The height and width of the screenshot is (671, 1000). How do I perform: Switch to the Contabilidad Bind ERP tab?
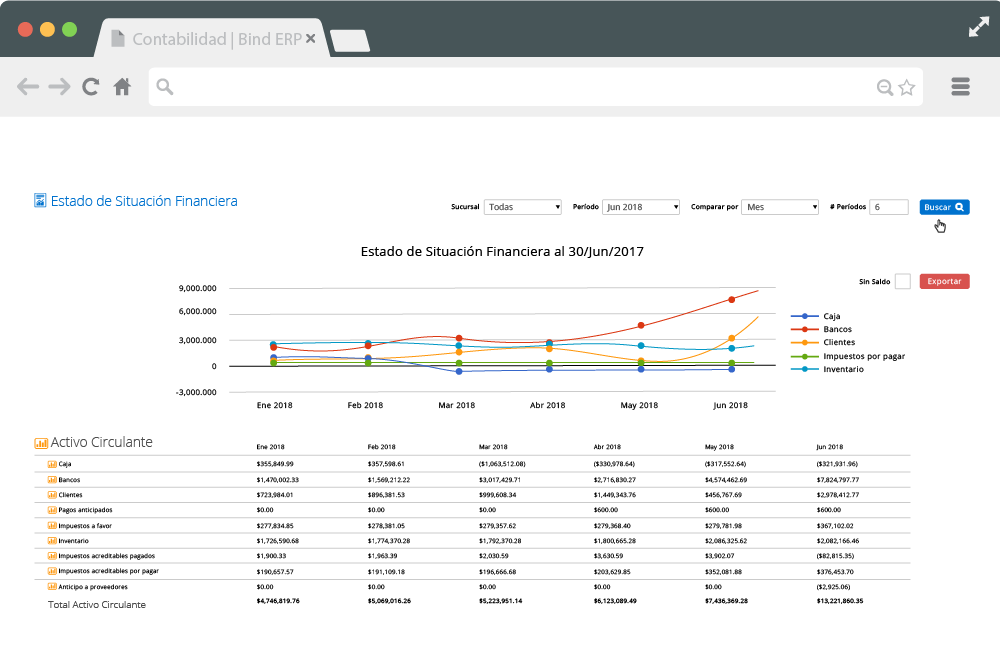(x=210, y=38)
